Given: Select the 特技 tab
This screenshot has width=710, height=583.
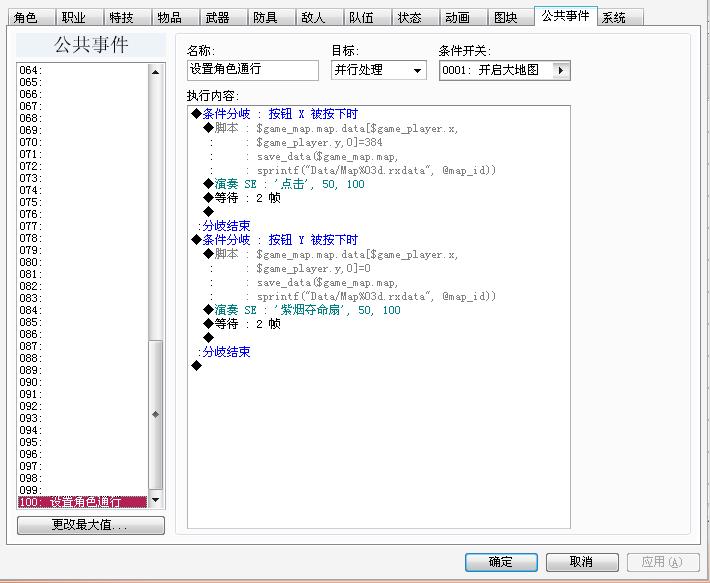Looking at the screenshot, I should (x=127, y=17).
